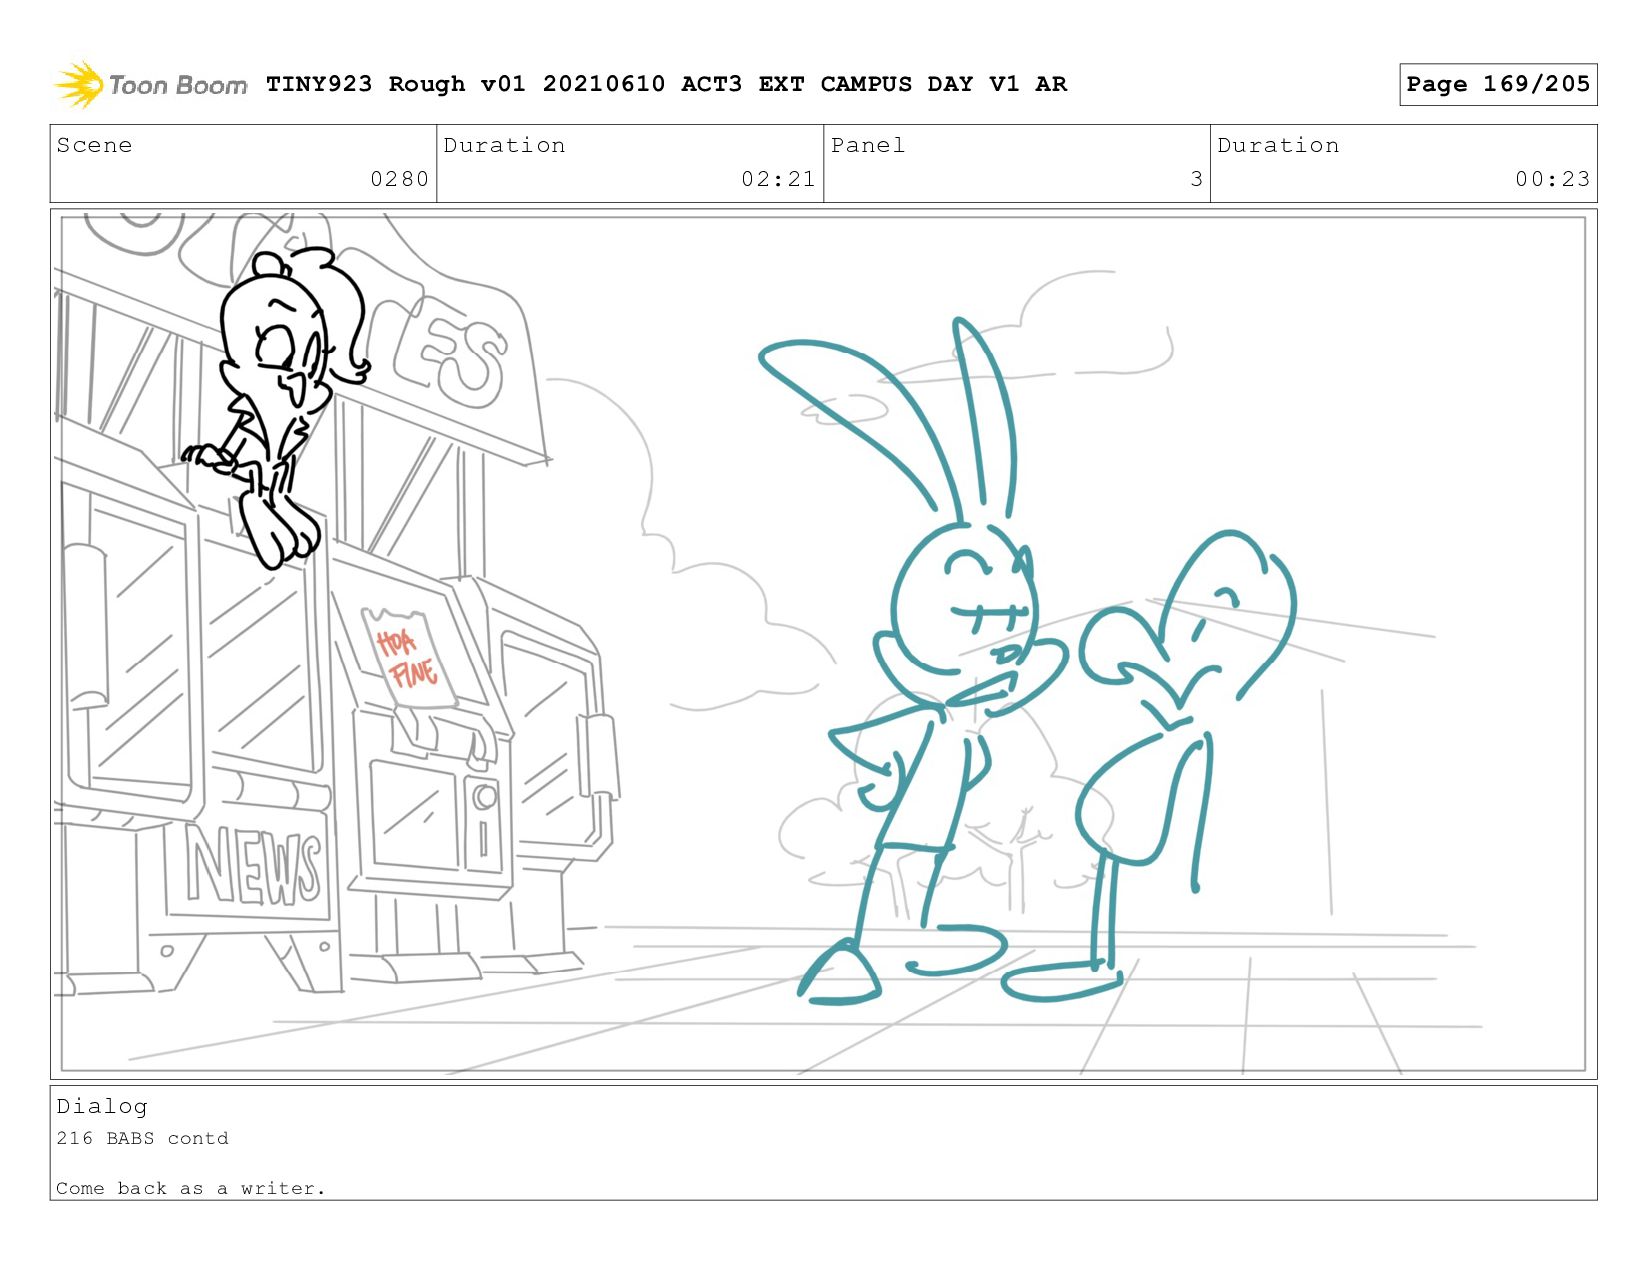1650x1275 pixels.
Task: Click the Dialog heading
Action: [x=102, y=1106]
